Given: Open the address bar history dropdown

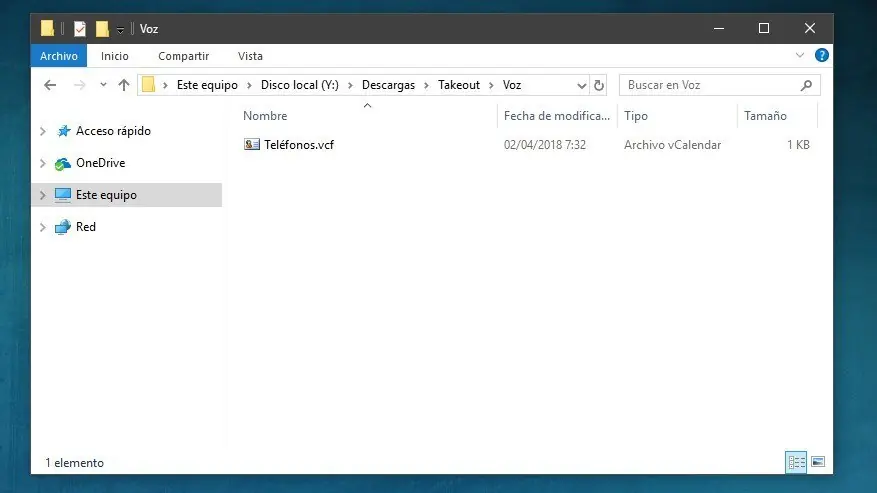Looking at the screenshot, I should 582,86.
